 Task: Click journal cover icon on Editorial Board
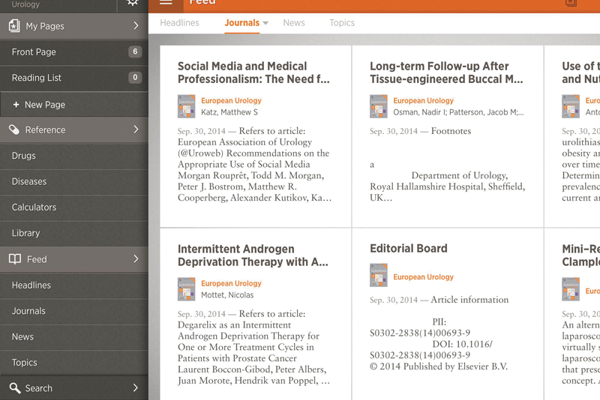click(x=378, y=276)
